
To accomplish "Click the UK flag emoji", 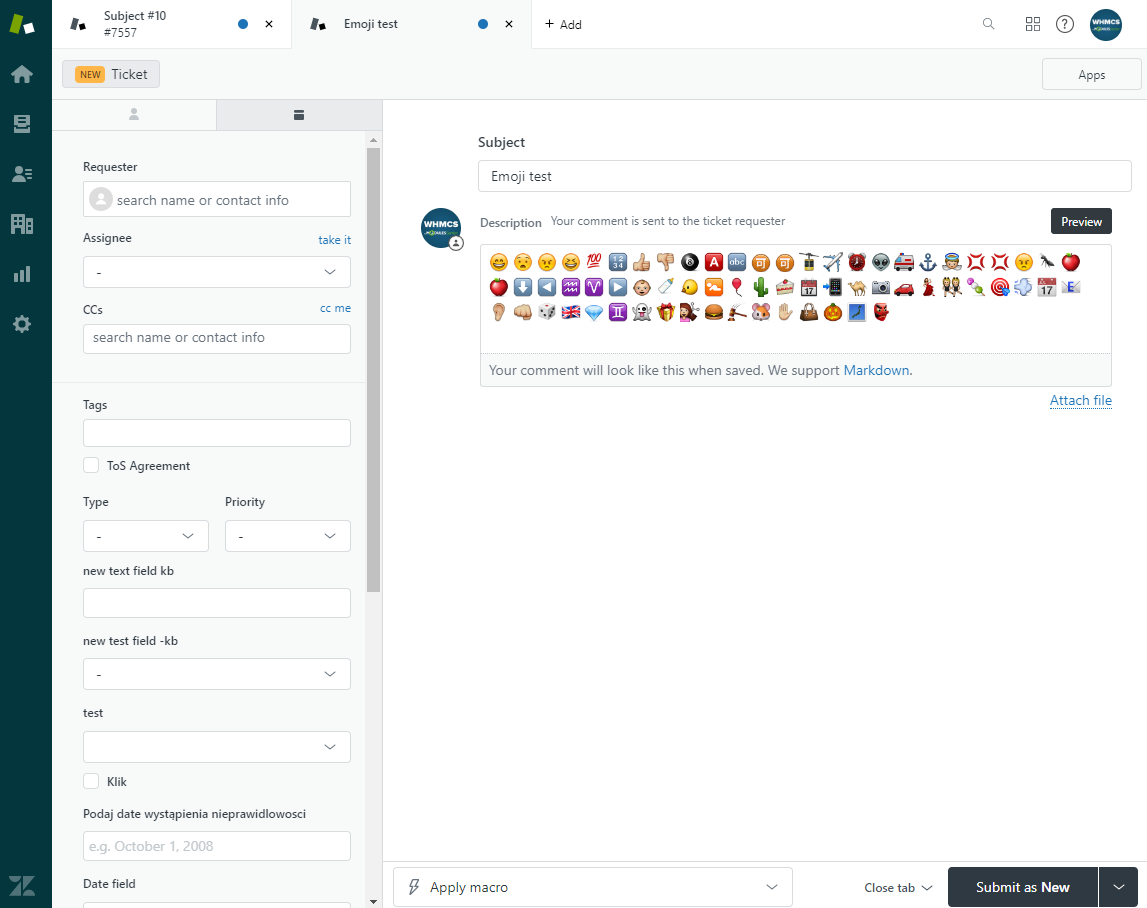I will pos(571,312).
